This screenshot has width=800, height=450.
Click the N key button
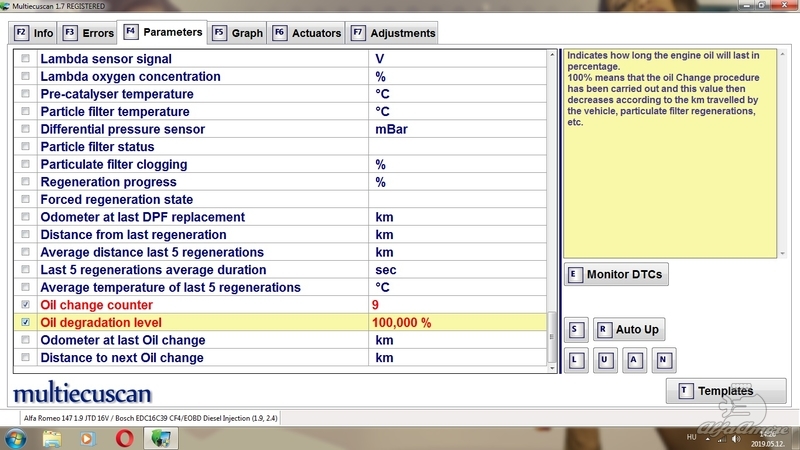pyautogui.click(x=663, y=360)
